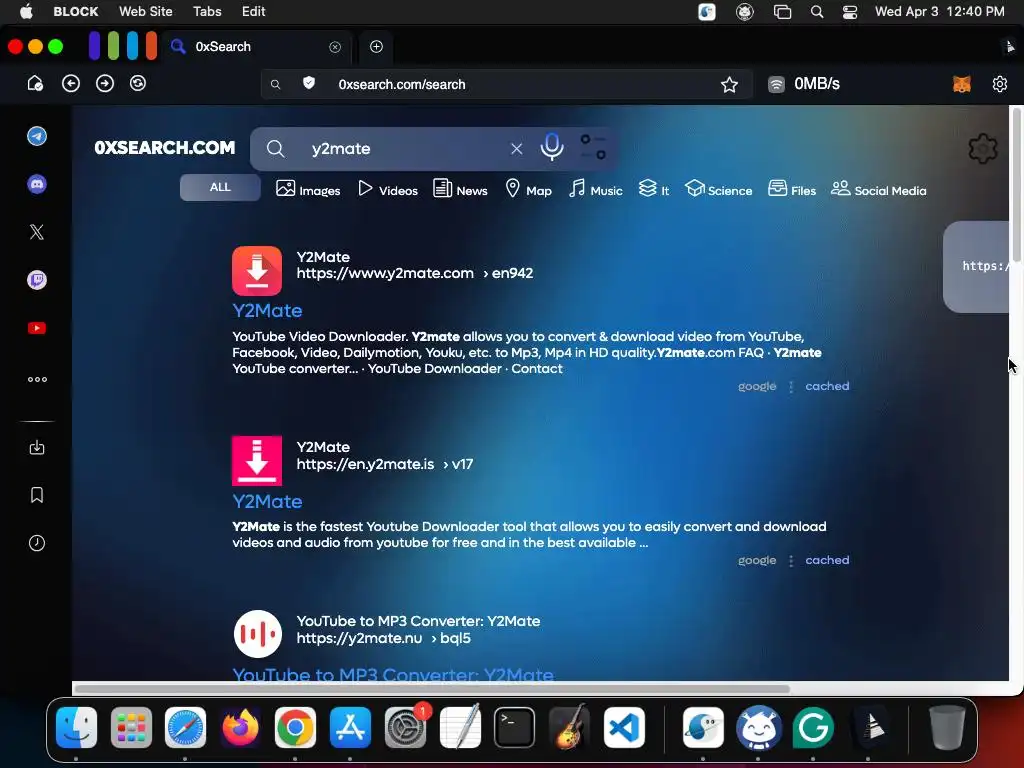
Task: Click the pink en.y2mate.is favicon thumbnail
Action: point(257,460)
